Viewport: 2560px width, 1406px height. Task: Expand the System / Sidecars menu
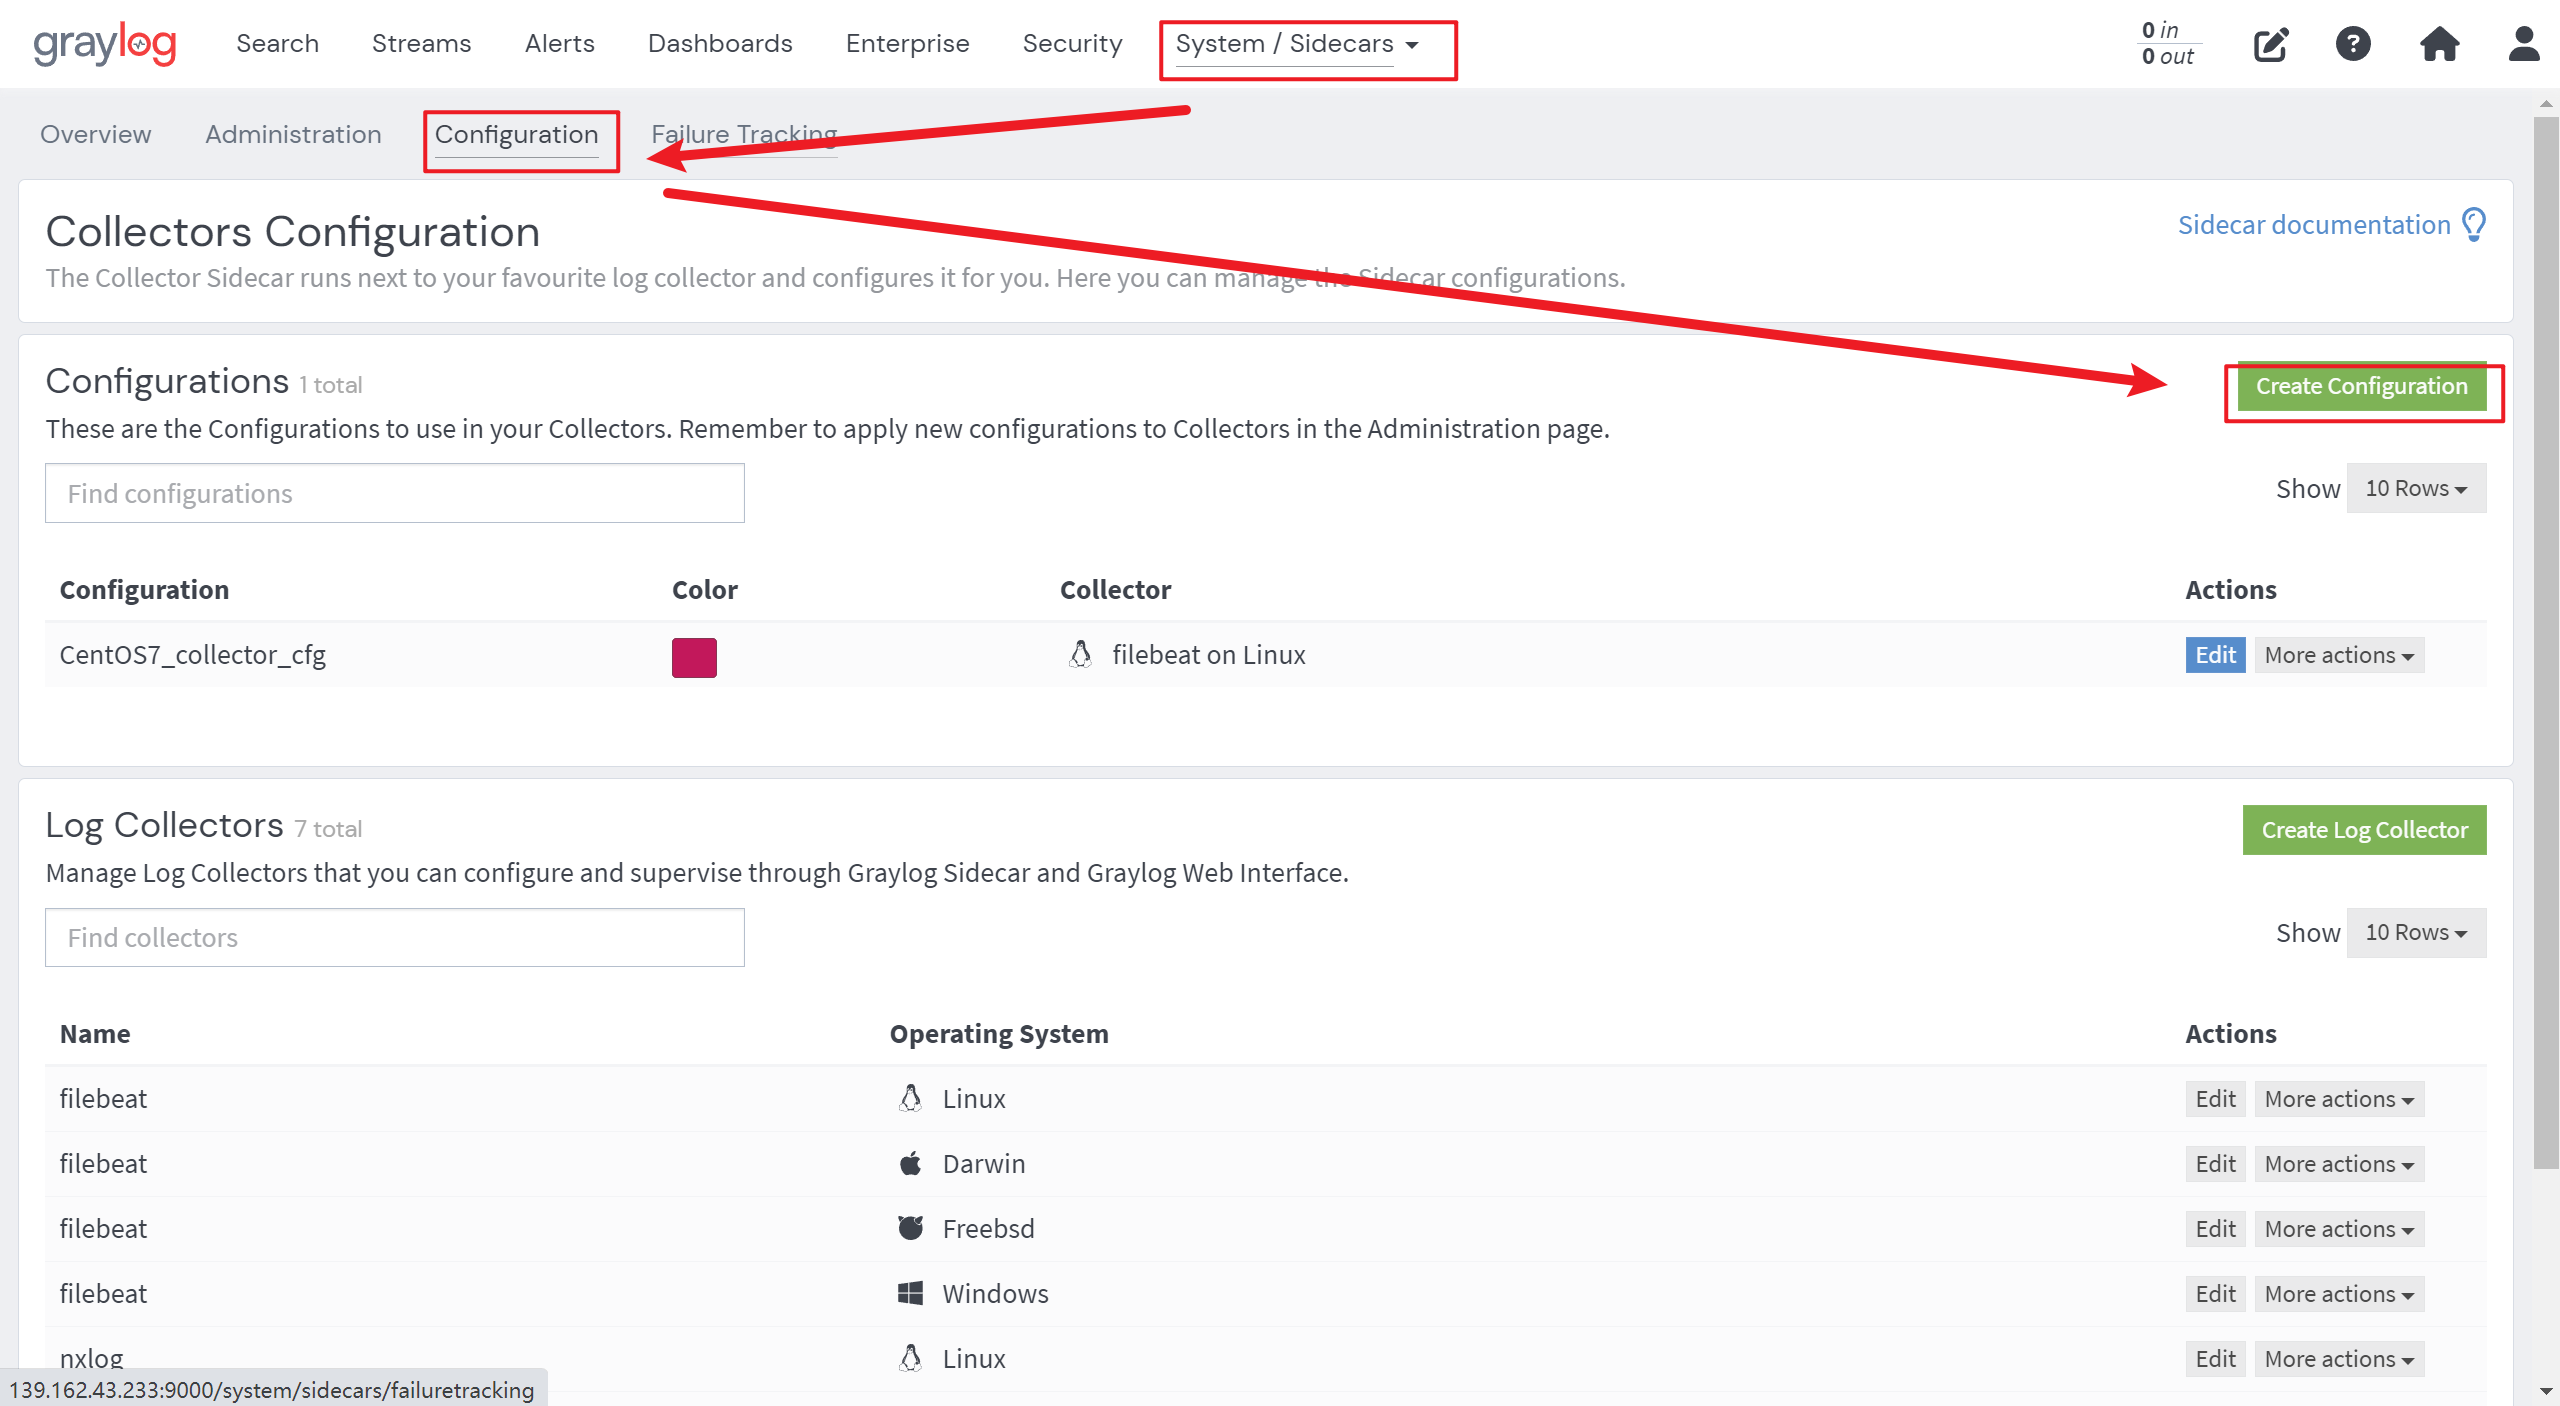tap(1297, 44)
